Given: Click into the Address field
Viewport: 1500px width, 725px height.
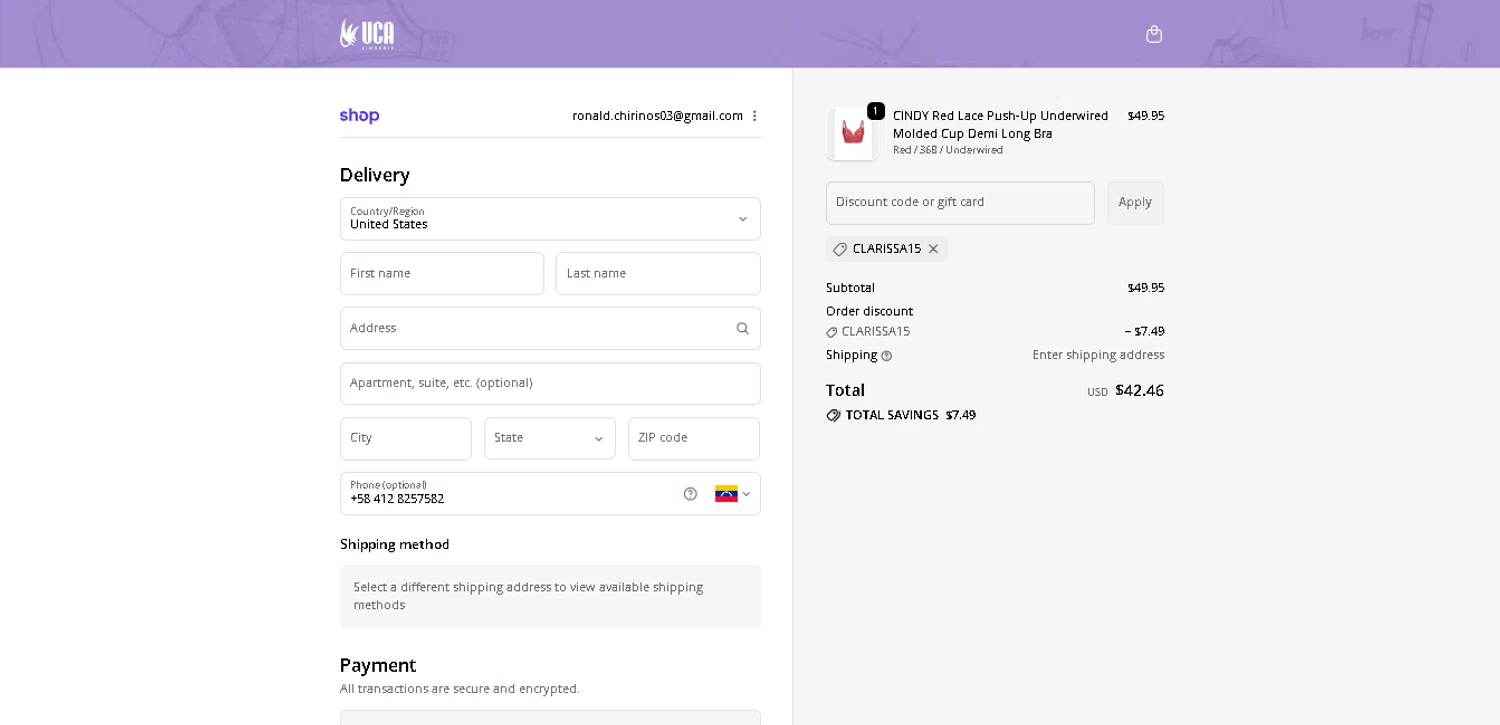Looking at the screenshot, I should [x=550, y=328].
